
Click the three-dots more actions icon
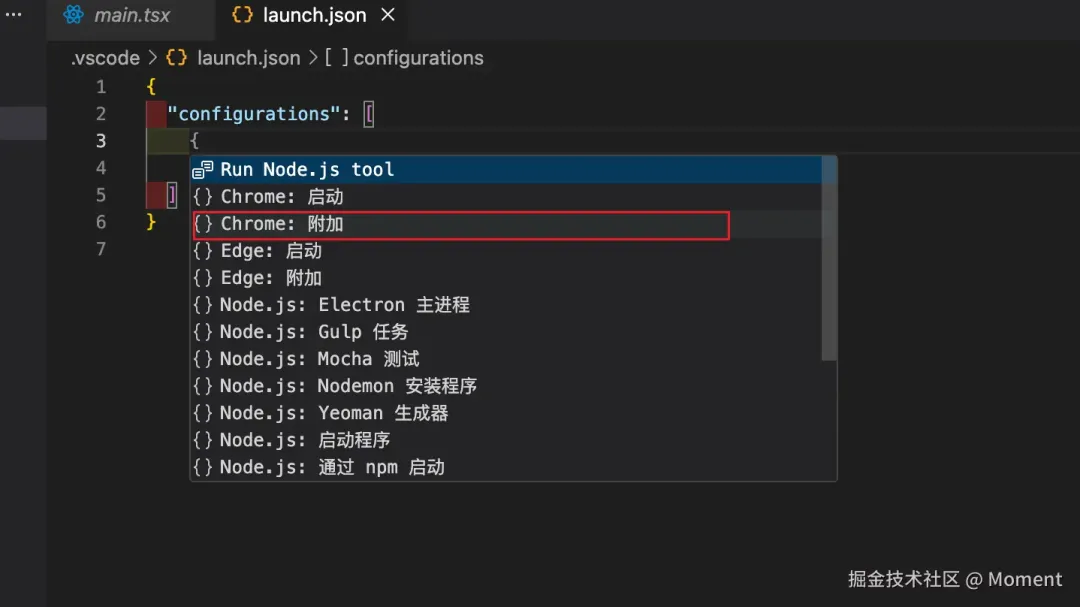pos(13,14)
